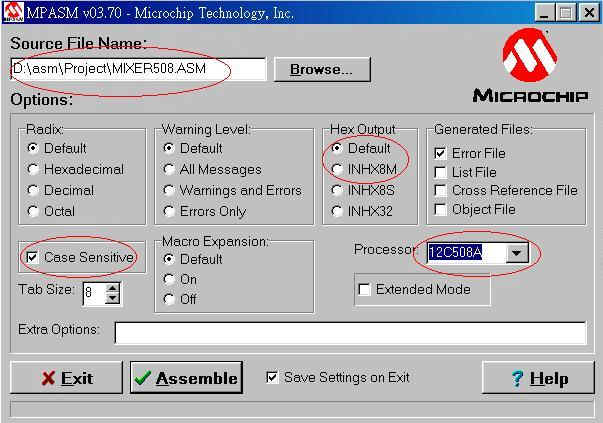Decrease Tab Size with down arrow
Viewport: 603px width, 423px height.
pyautogui.click(x=112, y=298)
